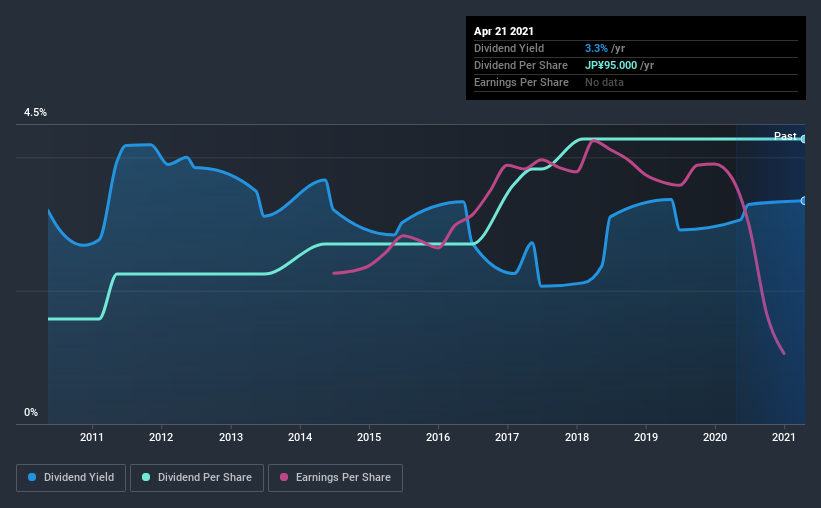
Task: Click the 3.3% dividend yield value in tooltip
Action: point(596,48)
